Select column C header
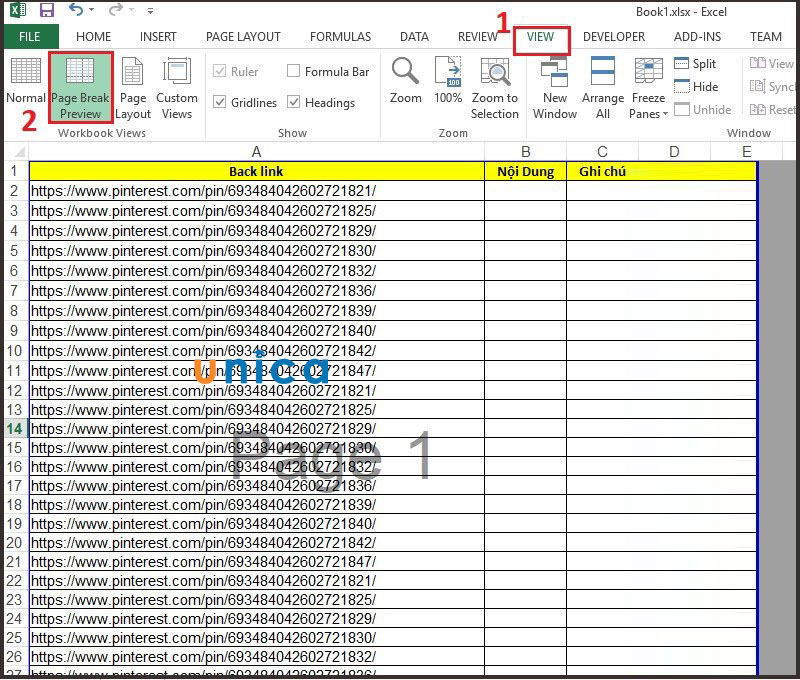Viewport: 800px width, 680px height. [x=602, y=152]
